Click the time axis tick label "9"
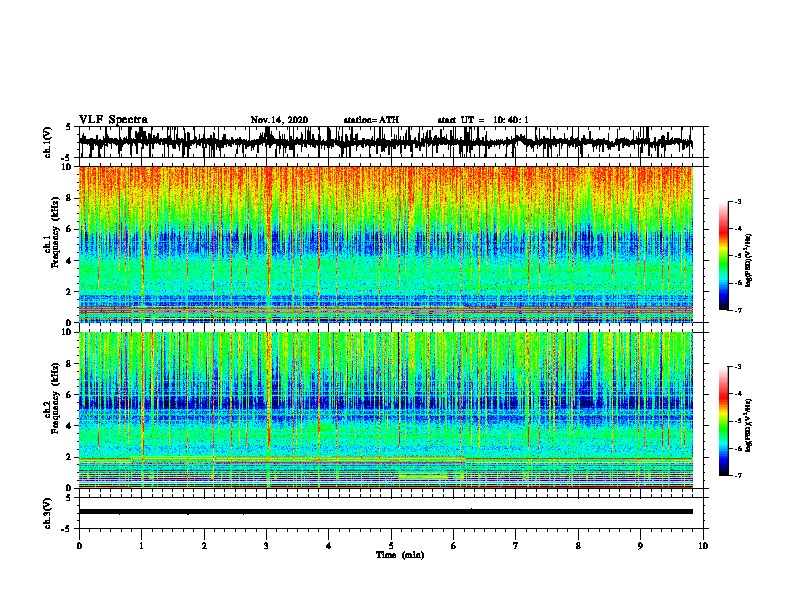The width and height of the screenshot is (792, 612). pos(640,546)
